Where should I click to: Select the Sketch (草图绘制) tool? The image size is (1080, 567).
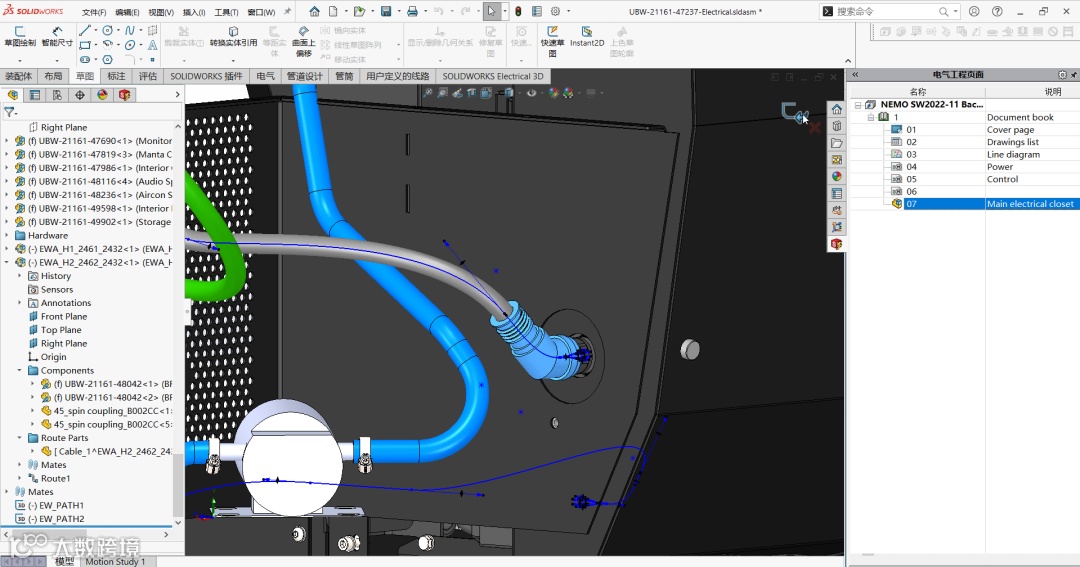pos(19,36)
